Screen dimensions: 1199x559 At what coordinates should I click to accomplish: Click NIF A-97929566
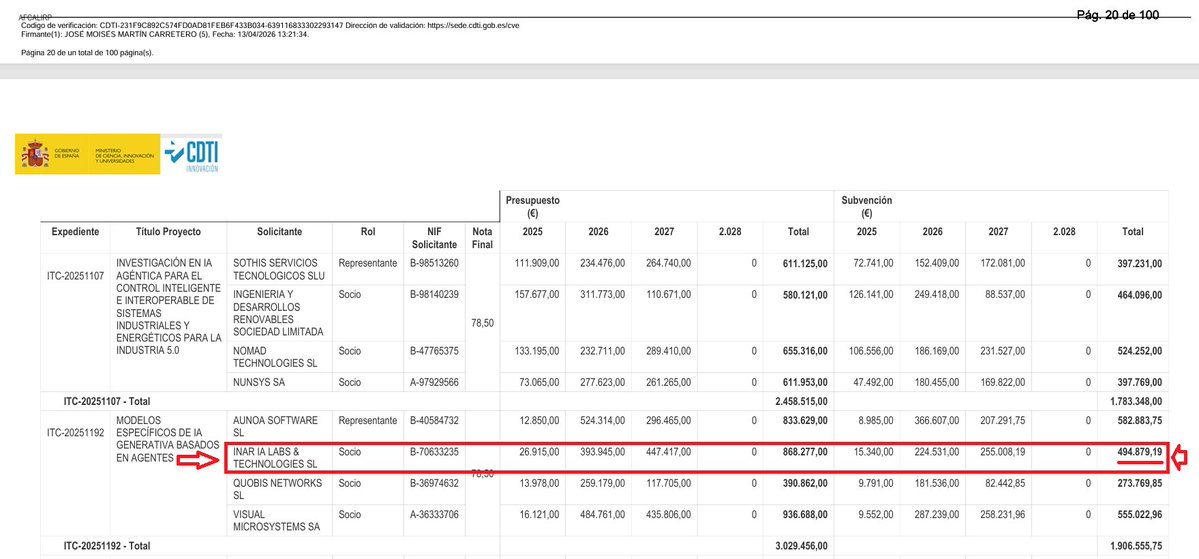434,382
